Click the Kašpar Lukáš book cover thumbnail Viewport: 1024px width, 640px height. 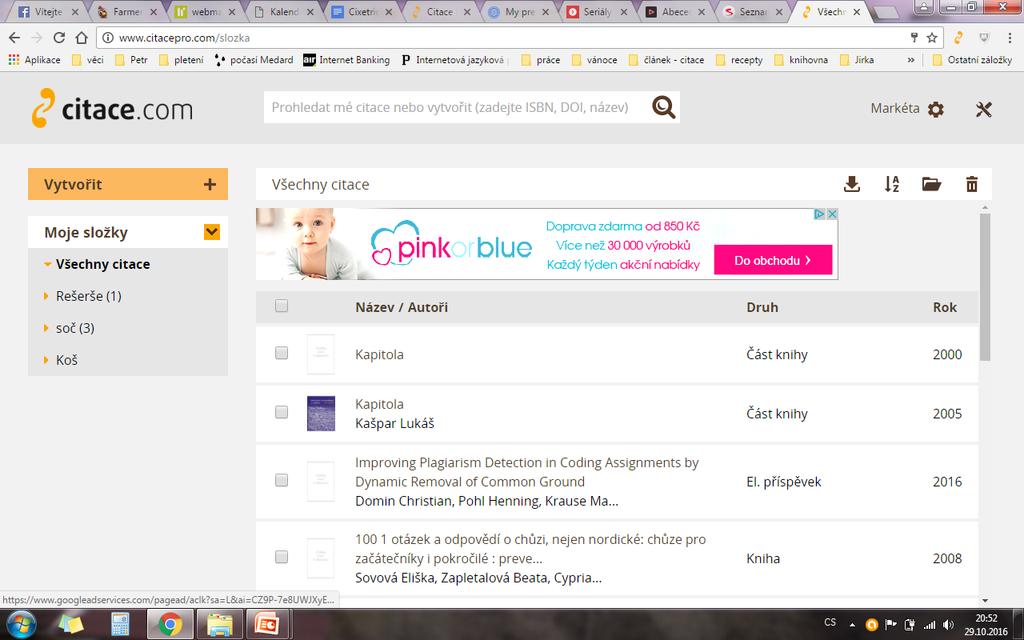coord(321,413)
